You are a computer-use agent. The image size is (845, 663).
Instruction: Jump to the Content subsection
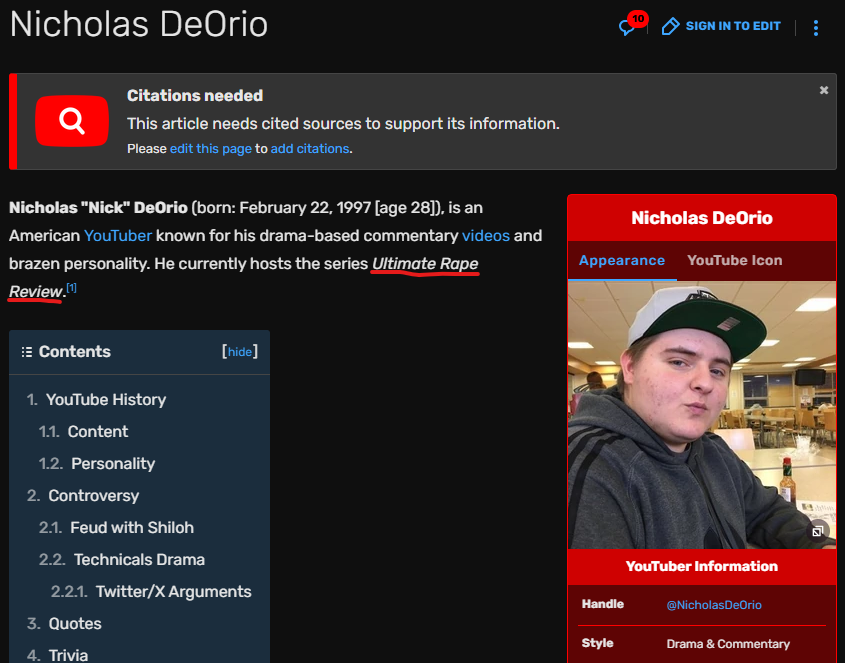98,431
